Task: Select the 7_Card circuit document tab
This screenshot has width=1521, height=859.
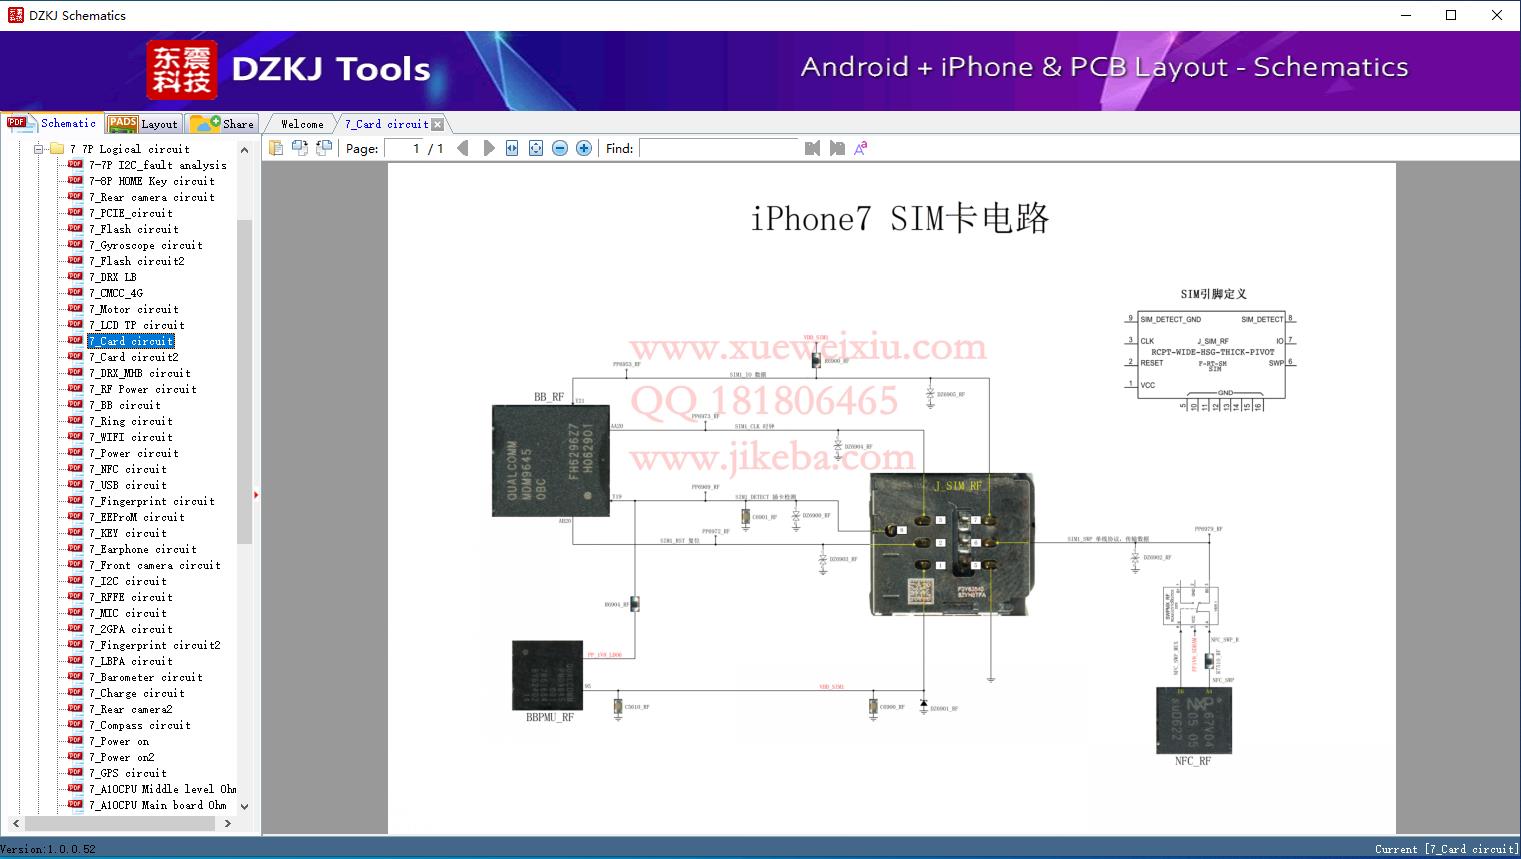Action: [386, 124]
